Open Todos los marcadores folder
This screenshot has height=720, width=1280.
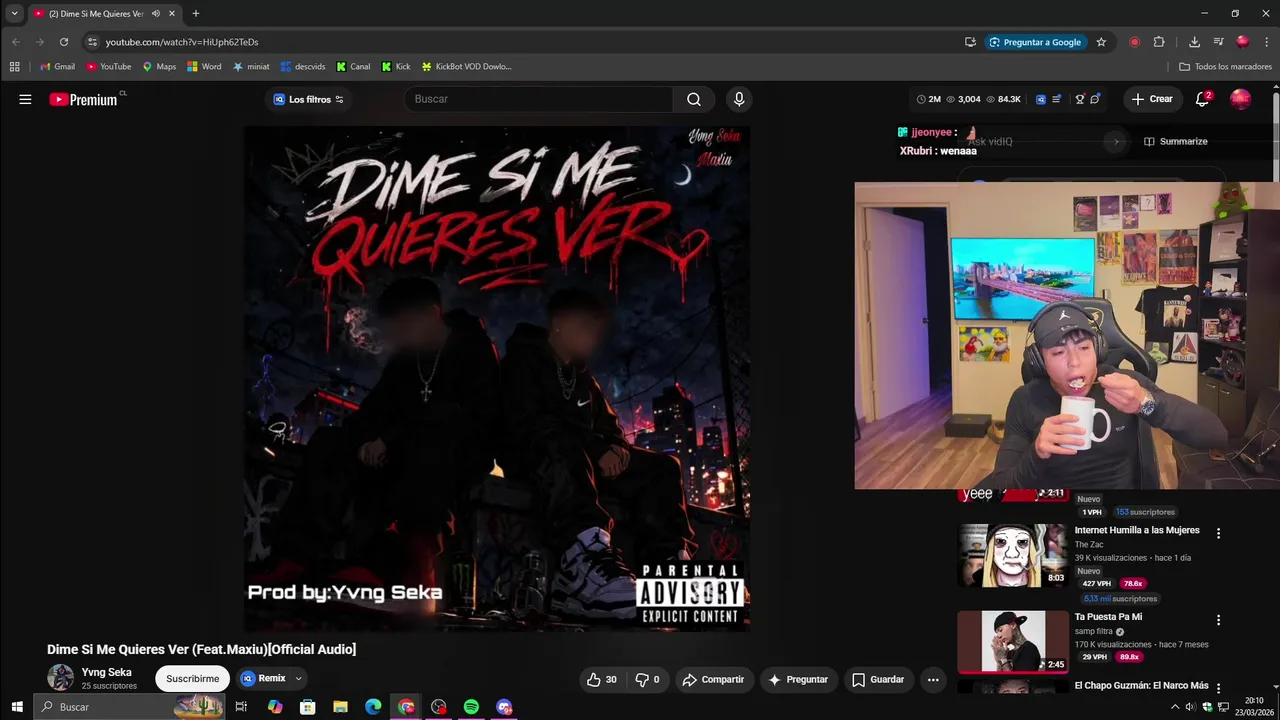pyautogui.click(x=1225, y=67)
